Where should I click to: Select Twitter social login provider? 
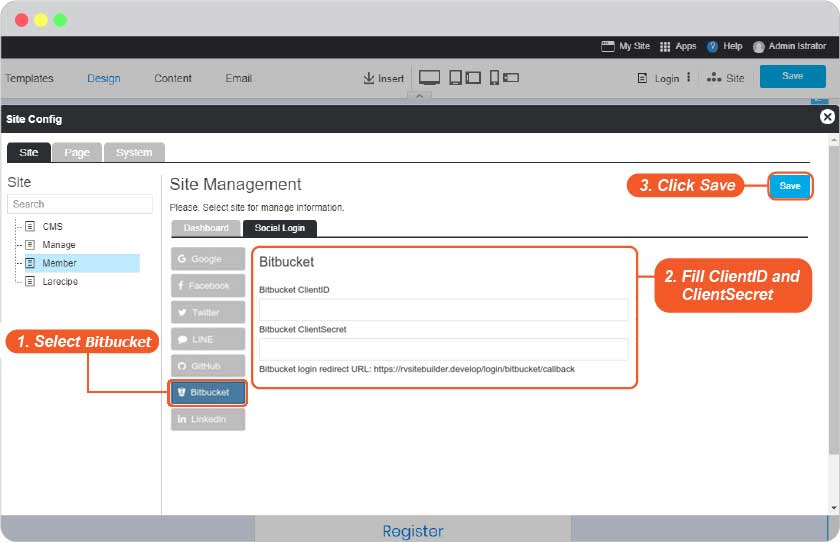click(208, 312)
